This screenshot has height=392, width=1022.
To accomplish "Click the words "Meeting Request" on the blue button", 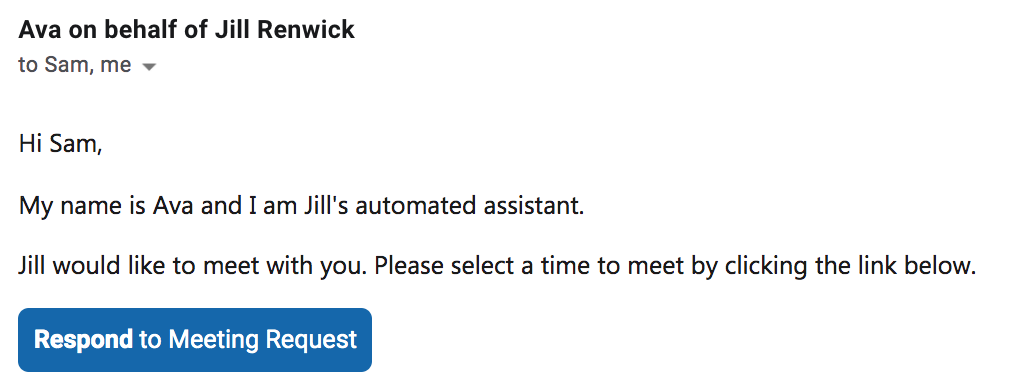I will point(263,340).
